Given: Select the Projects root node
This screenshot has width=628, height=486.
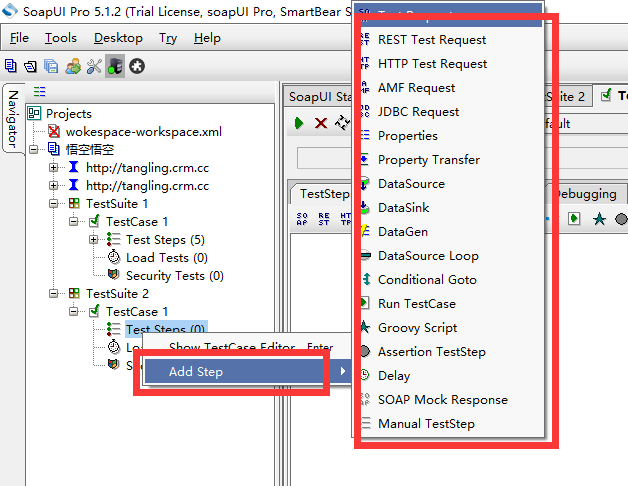Looking at the screenshot, I should pos(69,113).
